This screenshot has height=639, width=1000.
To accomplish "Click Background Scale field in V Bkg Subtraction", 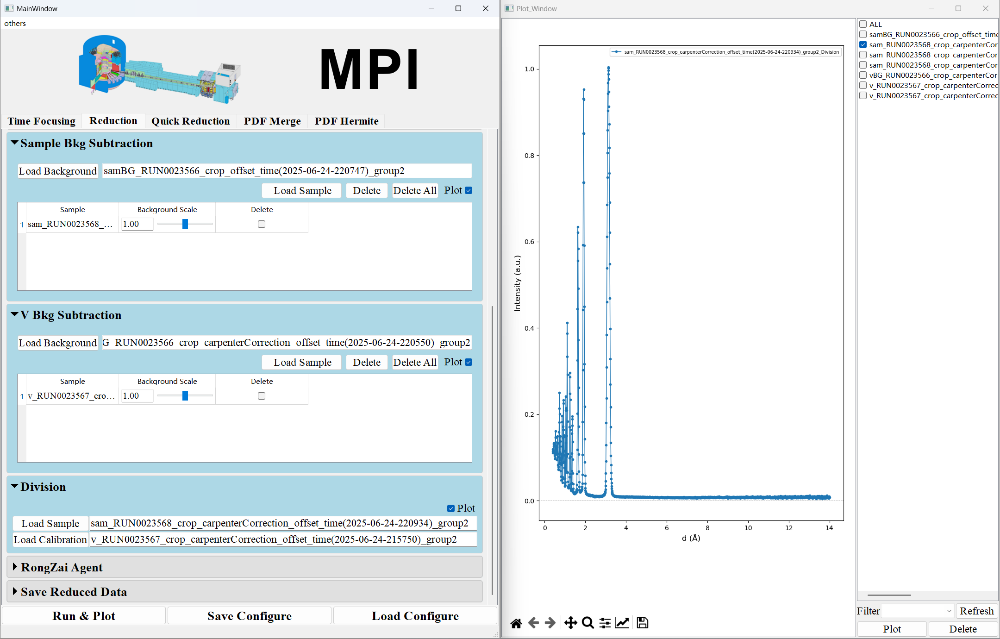I will (x=136, y=396).
